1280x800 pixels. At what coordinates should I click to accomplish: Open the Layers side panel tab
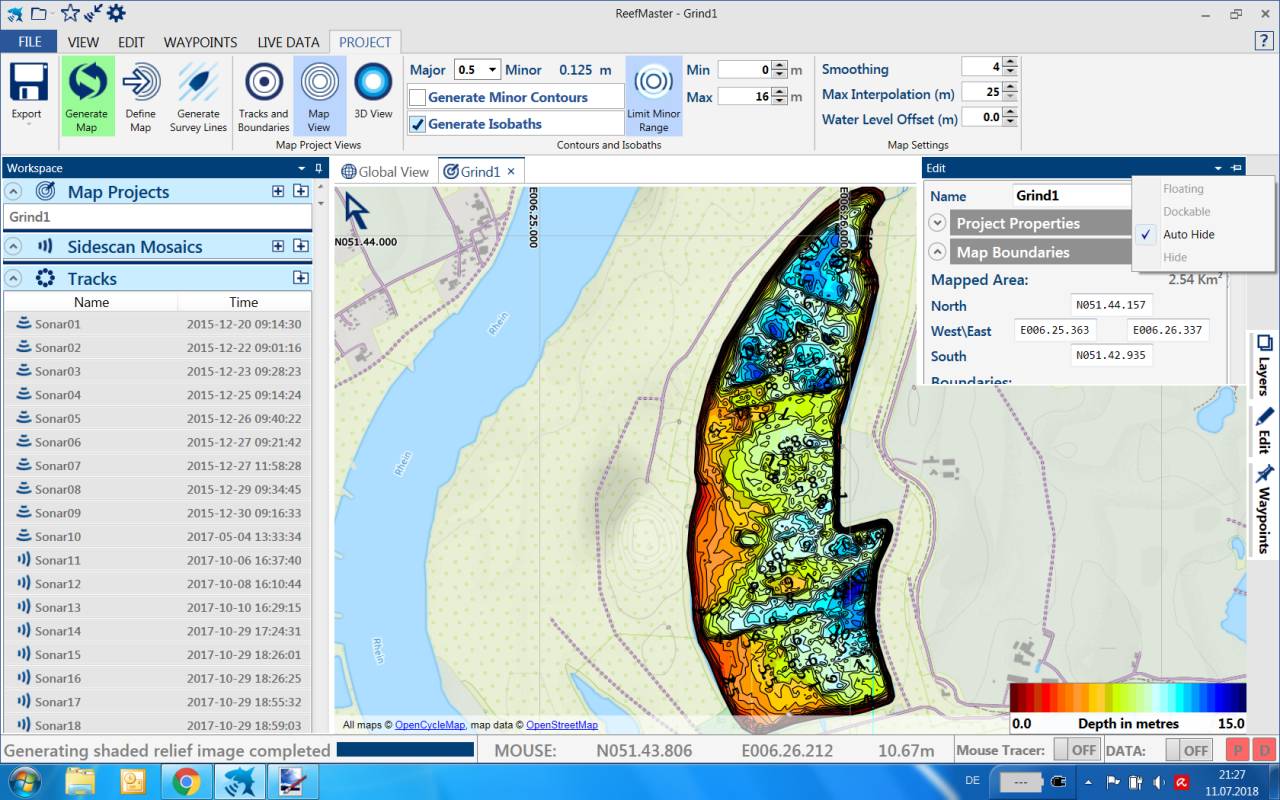point(1263,365)
